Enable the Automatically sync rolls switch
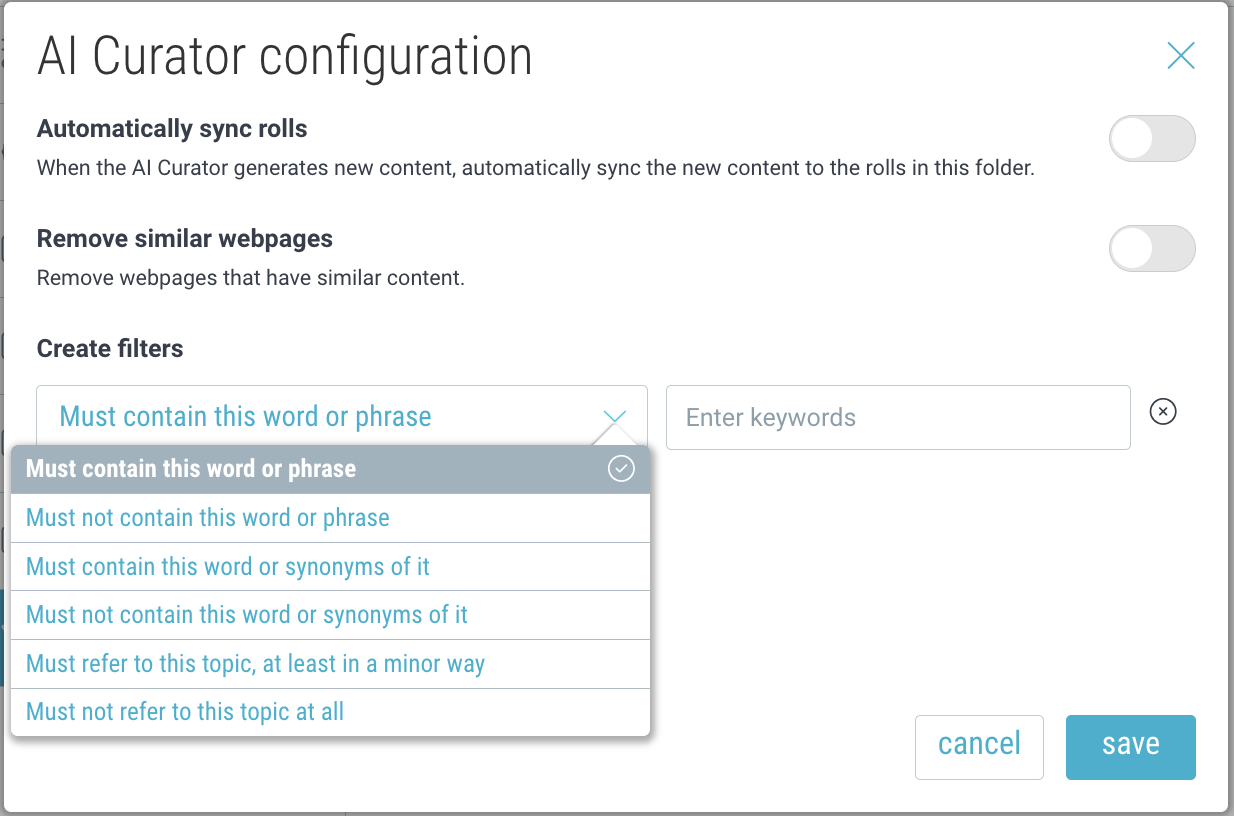Screen dimensions: 1234x816 1152,139
